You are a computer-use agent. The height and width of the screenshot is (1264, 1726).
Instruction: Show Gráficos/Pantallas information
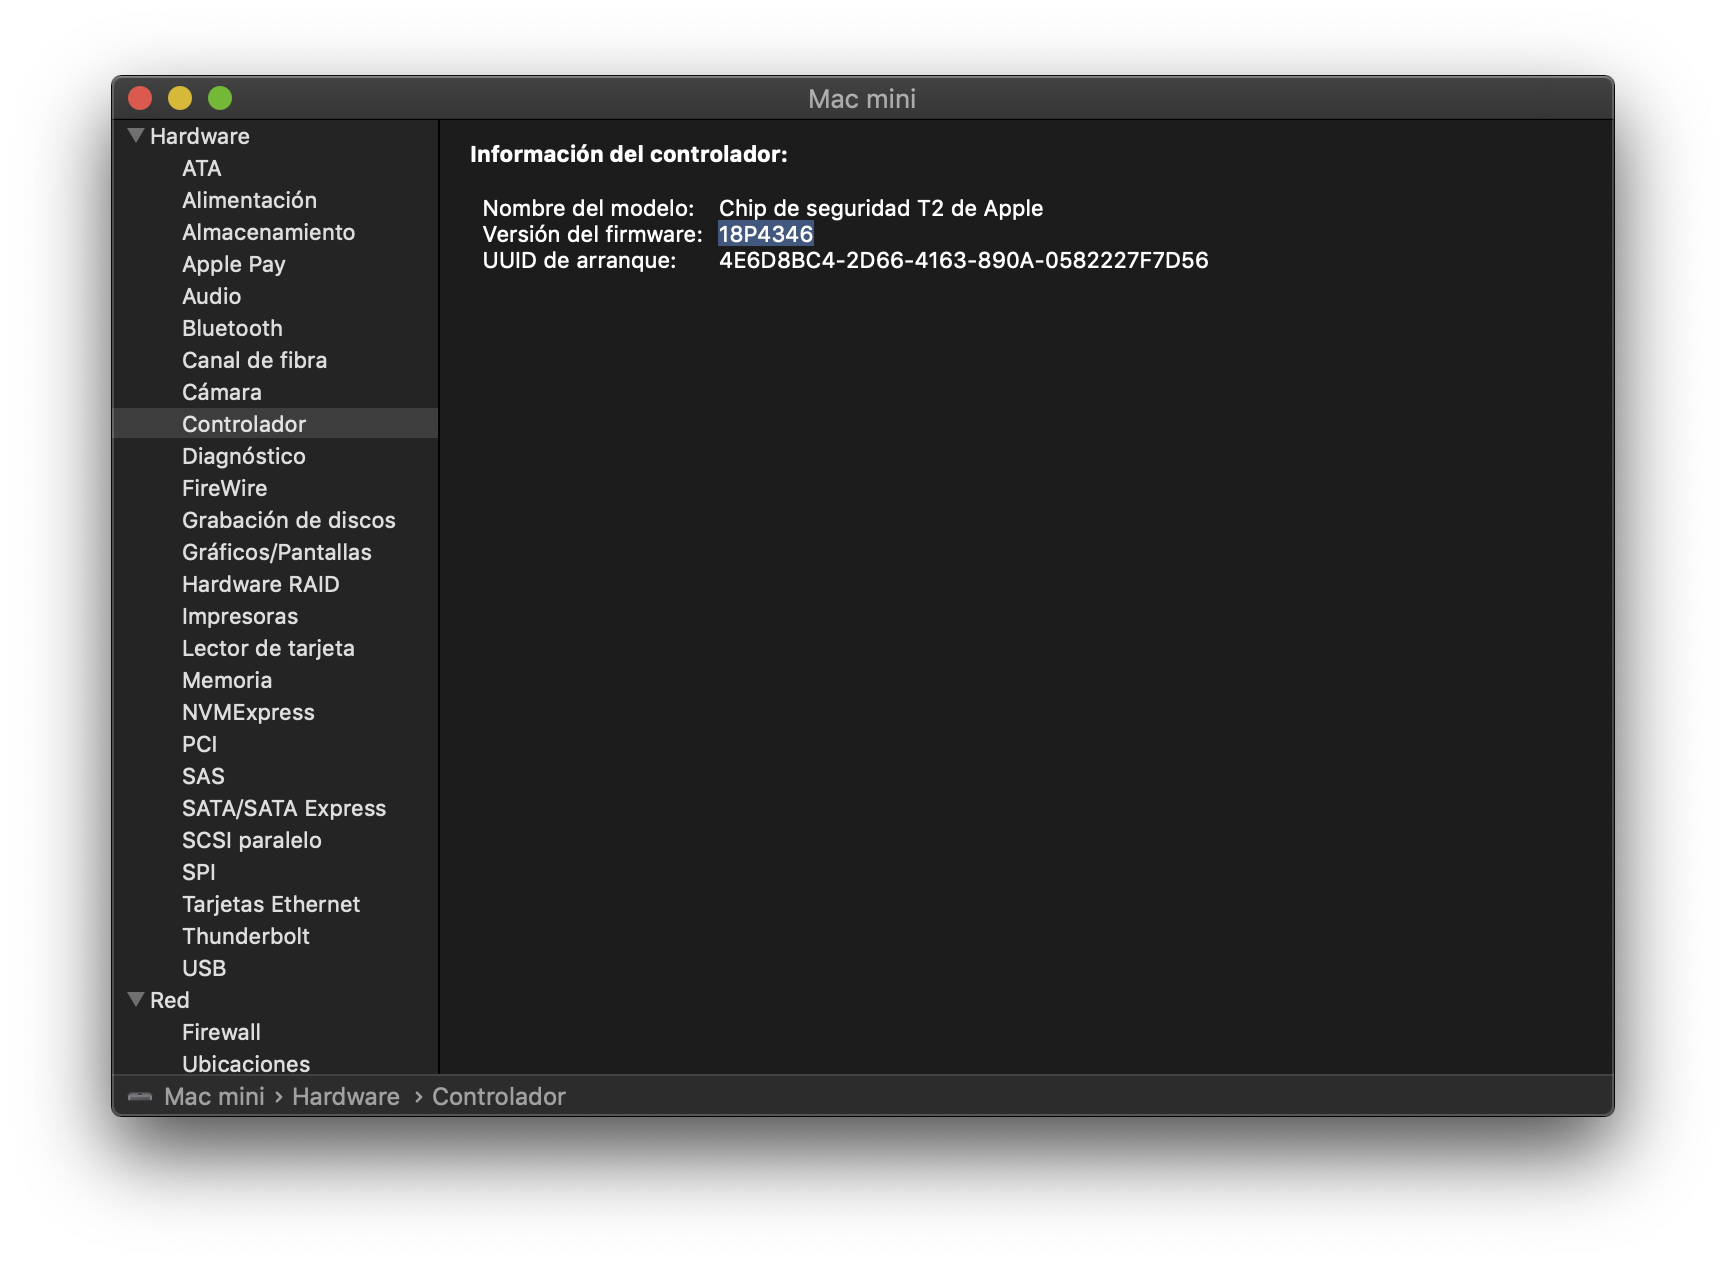[x=275, y=552]
